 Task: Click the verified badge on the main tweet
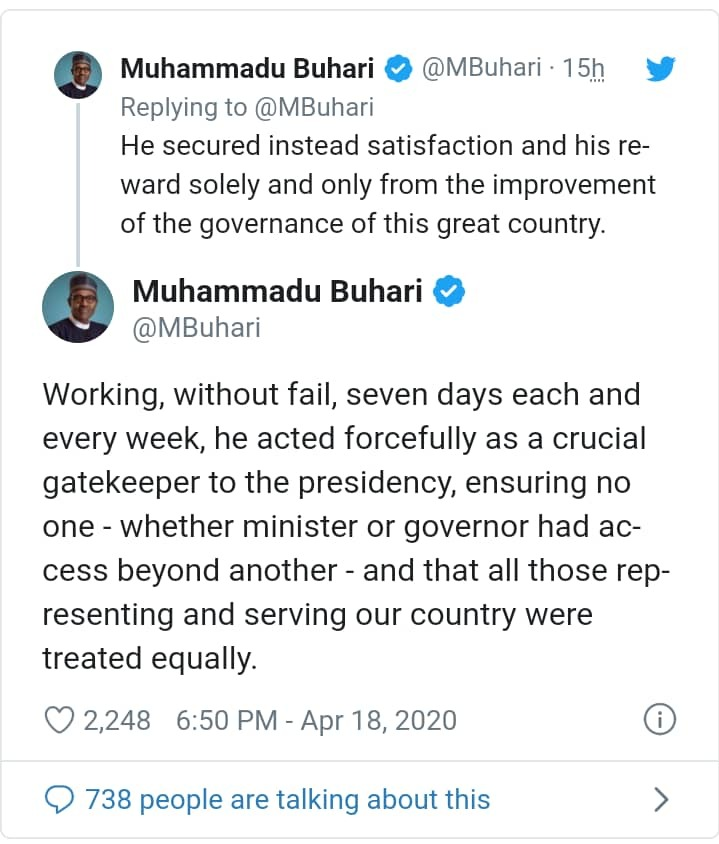click(450, 291)
